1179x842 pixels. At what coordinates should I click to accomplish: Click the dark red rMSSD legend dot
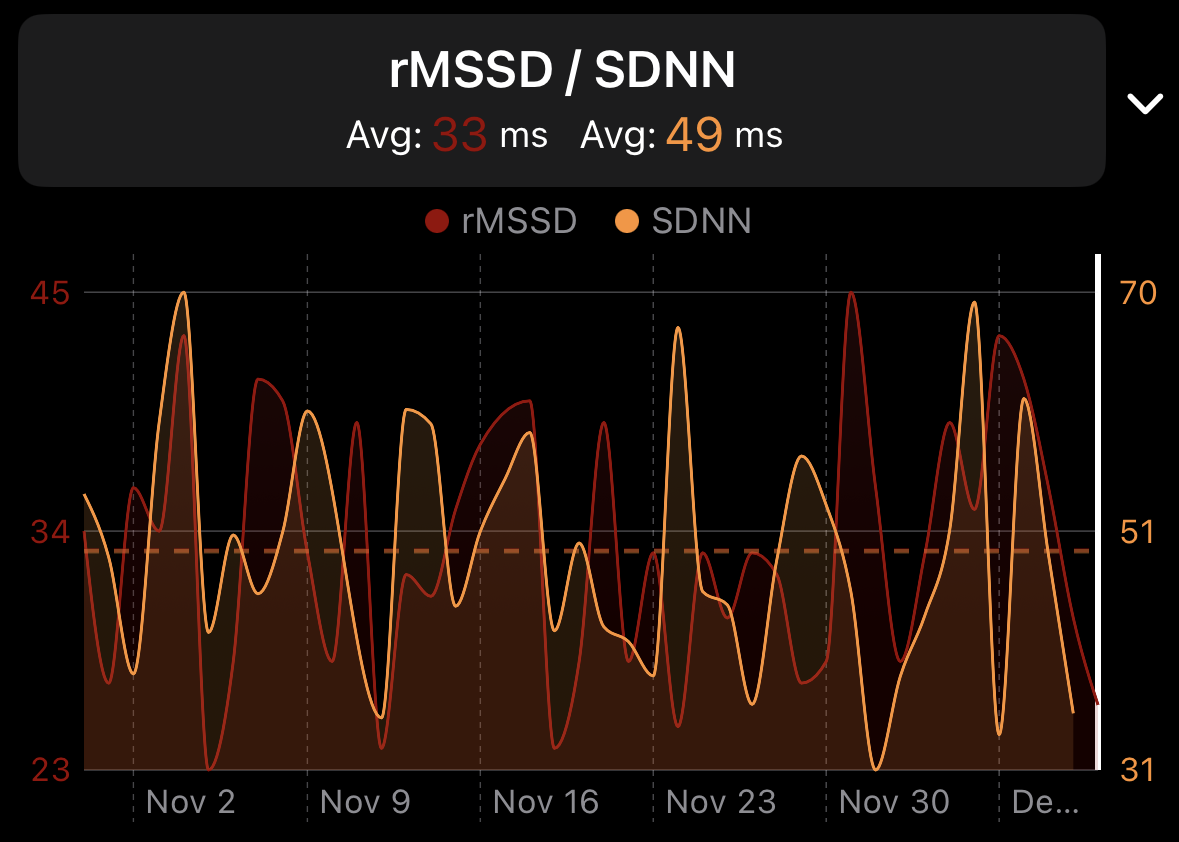[437, 221]
